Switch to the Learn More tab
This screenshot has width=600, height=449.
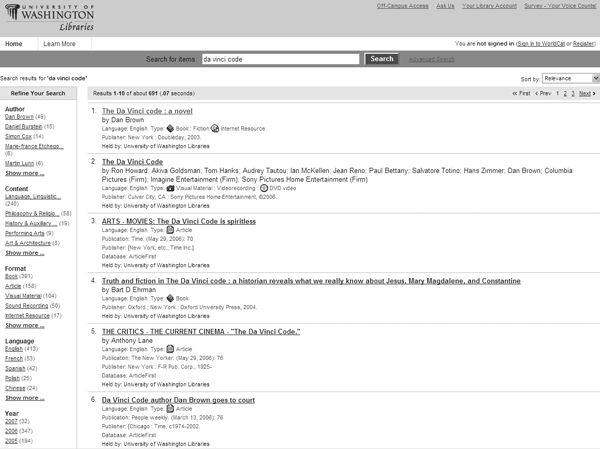pos(59,44)
